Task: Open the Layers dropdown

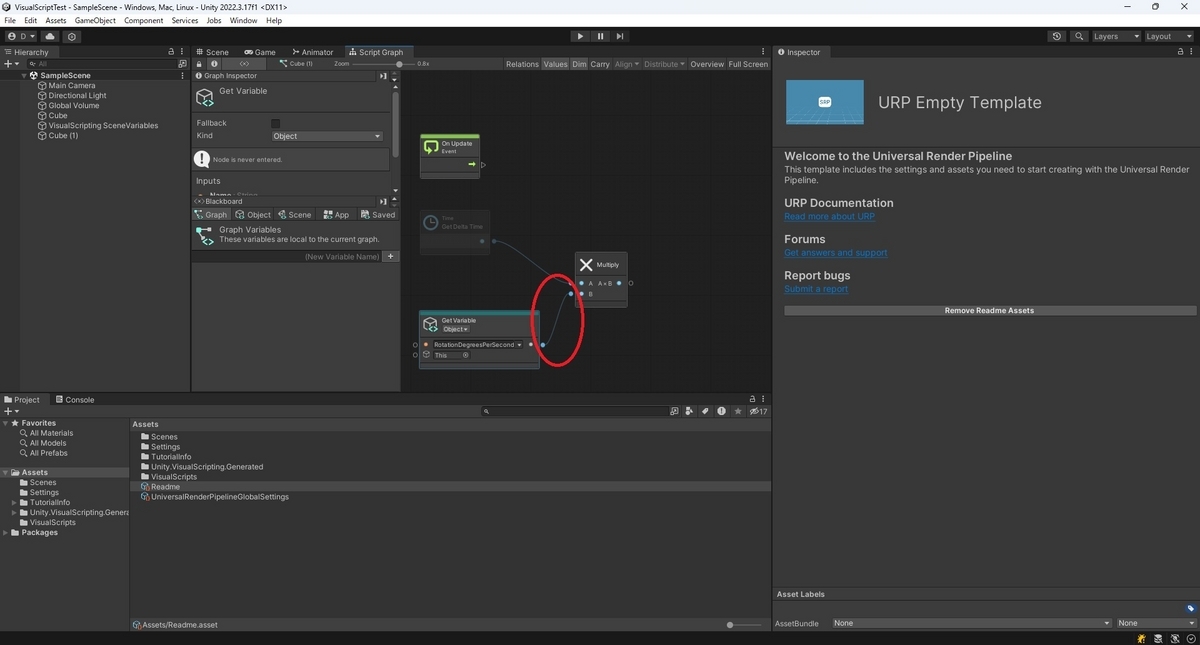Action: coord(1115,36)
